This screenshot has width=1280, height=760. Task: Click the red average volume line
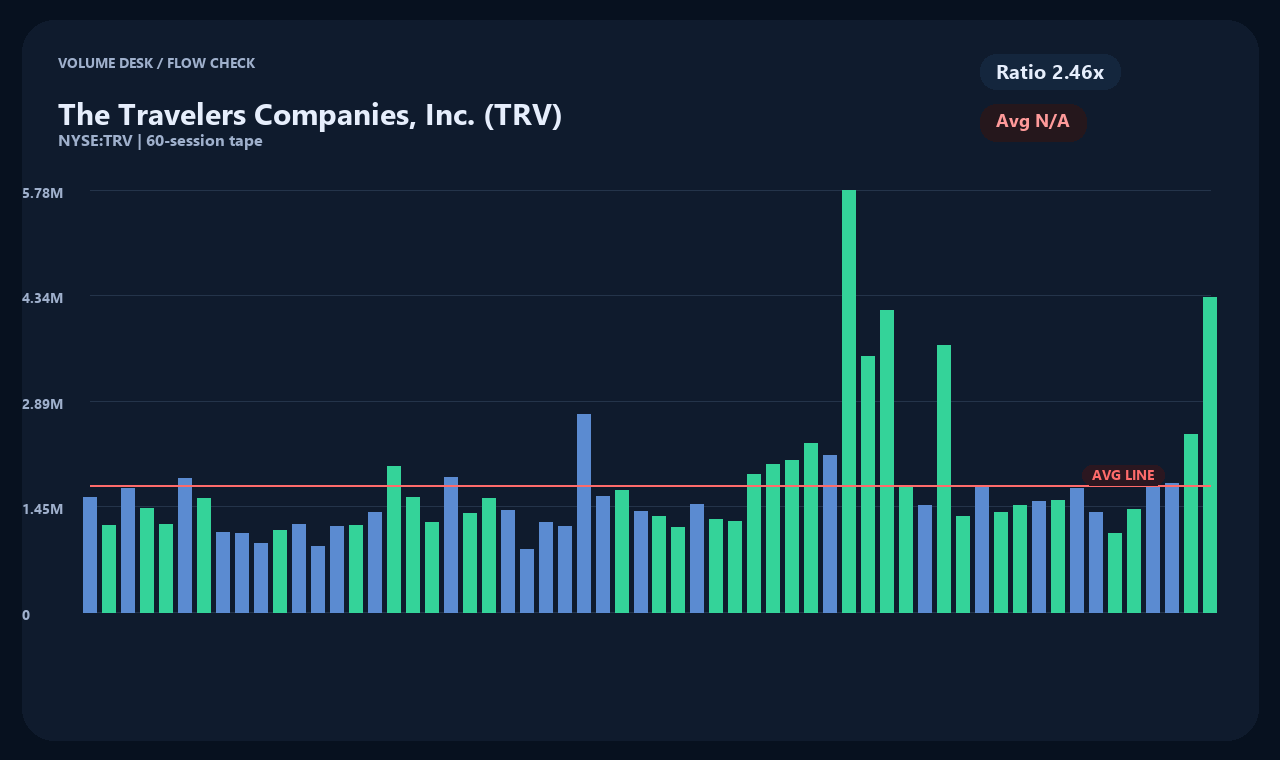tap(650, 486)
